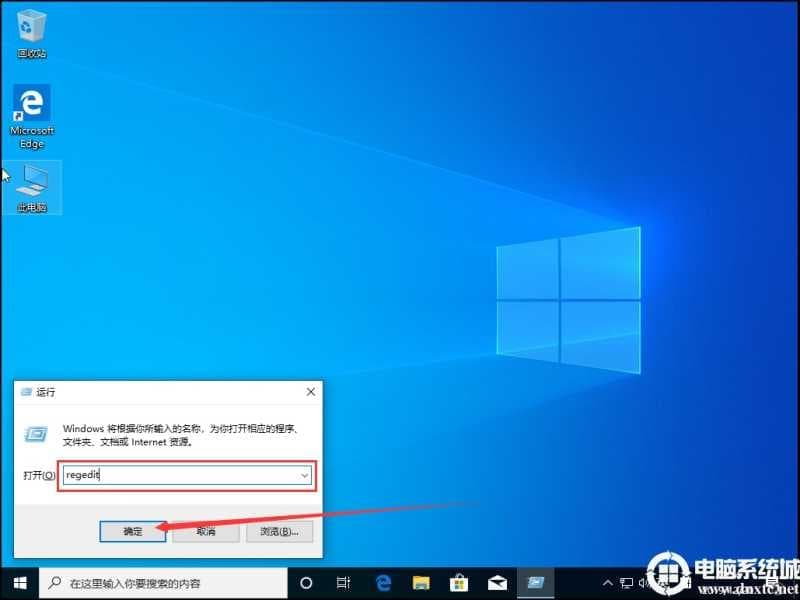Click the network icon in system tray
The height and width of the screenshot is (600, 800).
click(x=627, y=583)
